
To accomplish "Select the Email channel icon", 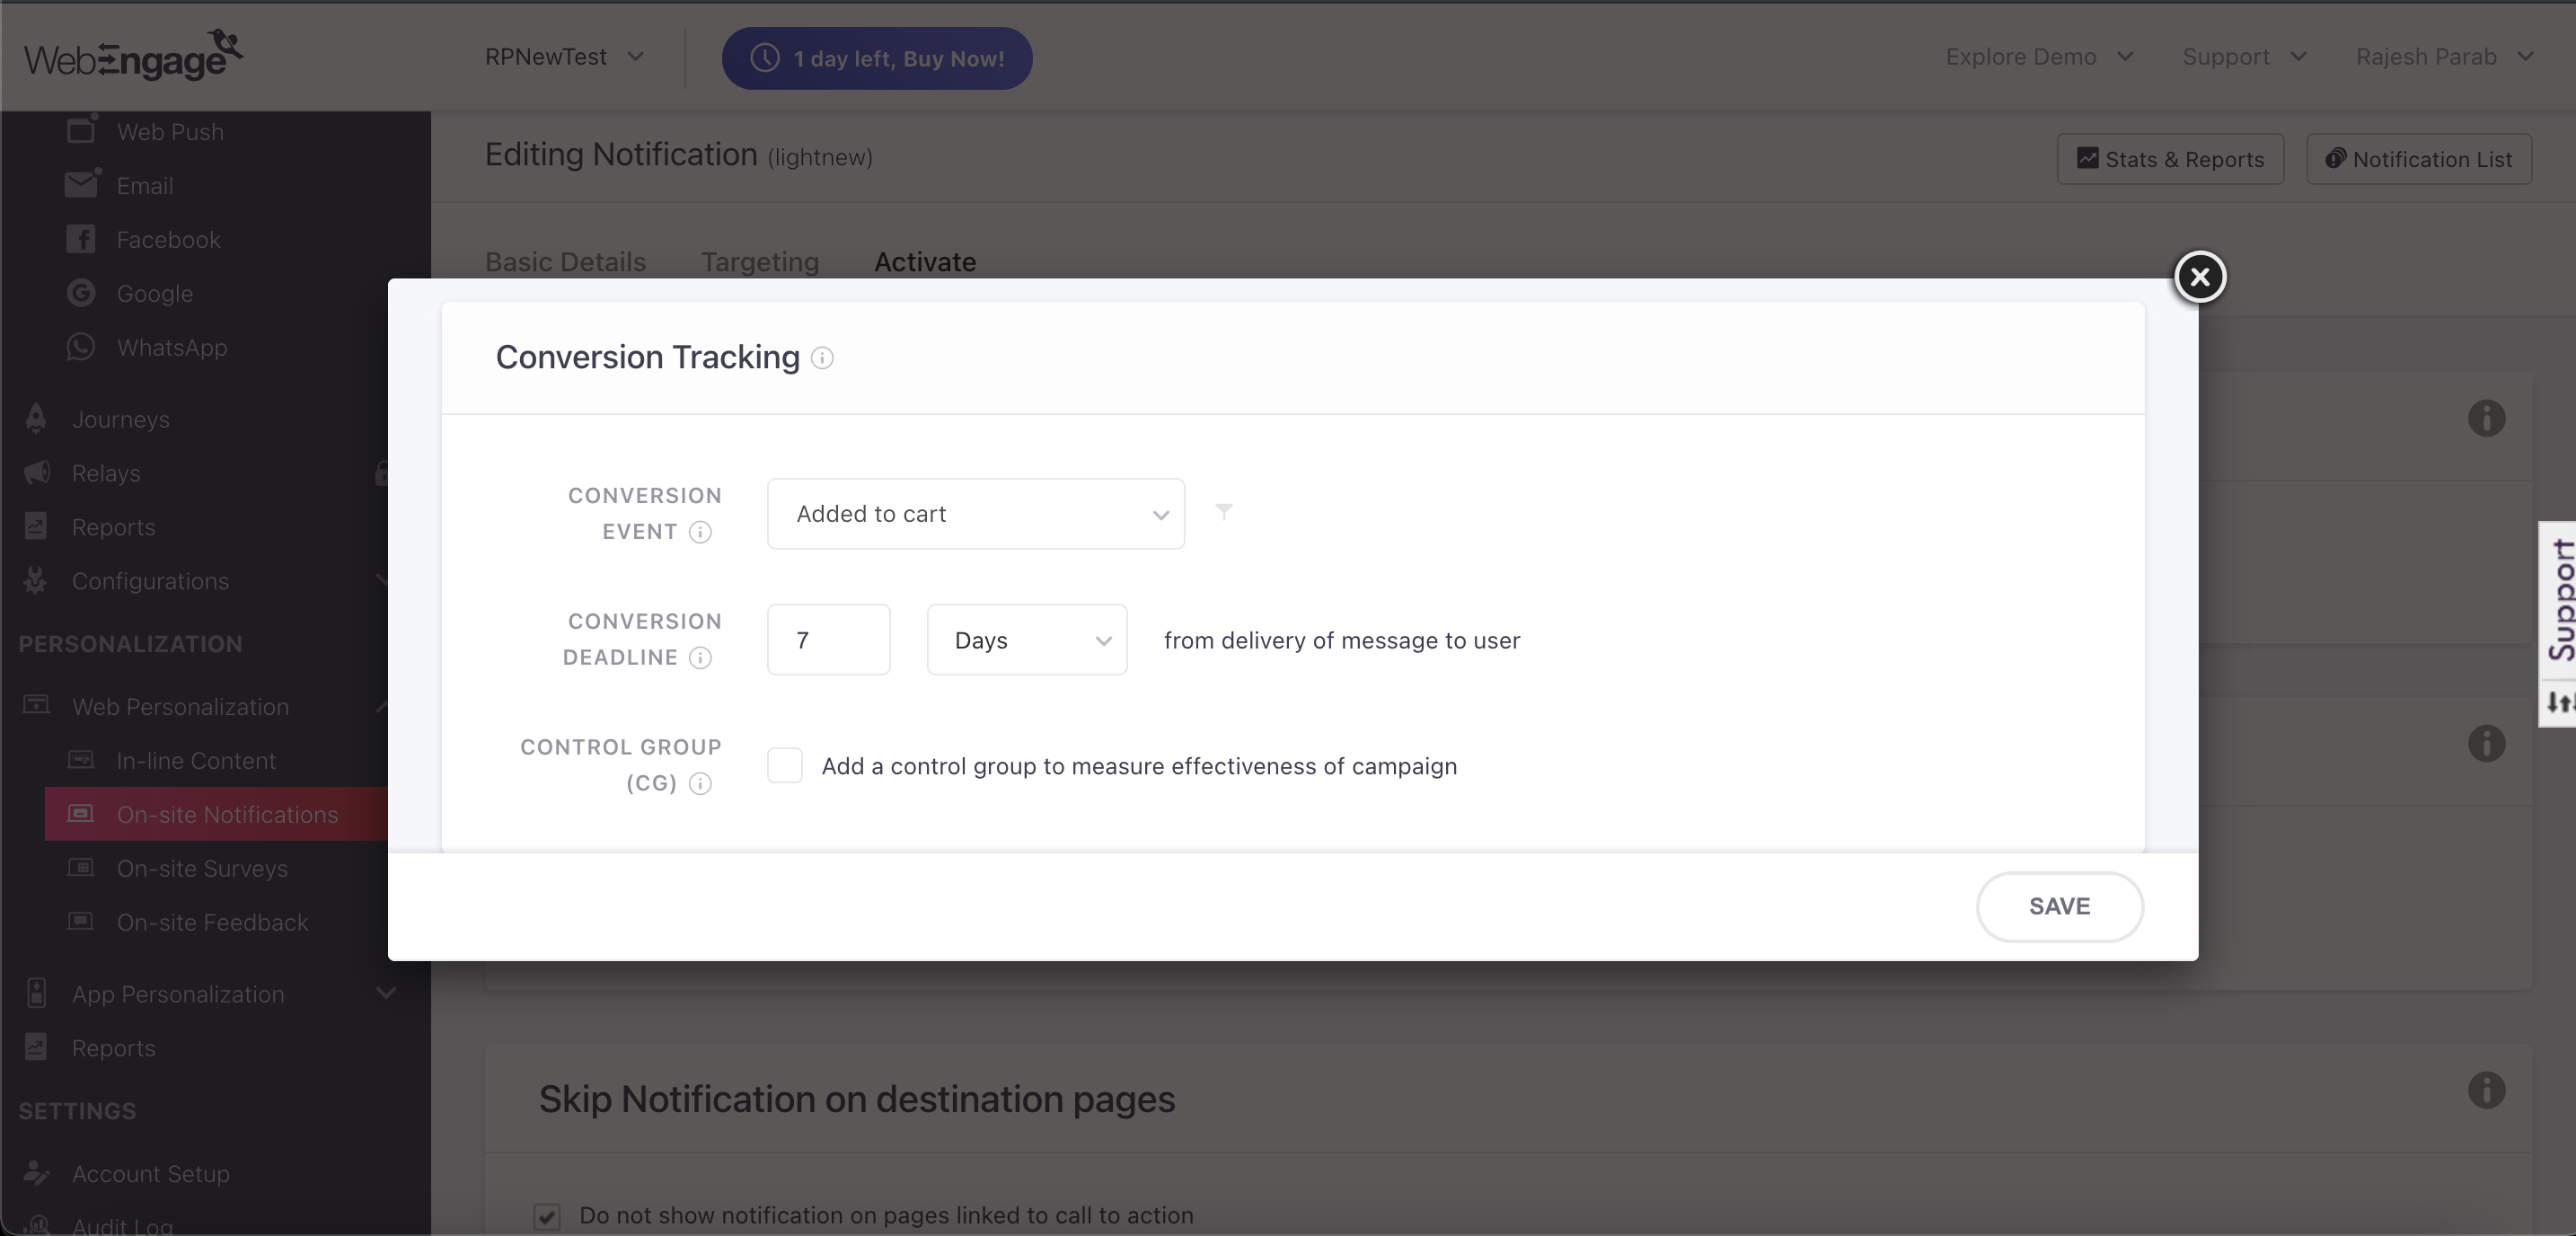I will click(80, 183).
